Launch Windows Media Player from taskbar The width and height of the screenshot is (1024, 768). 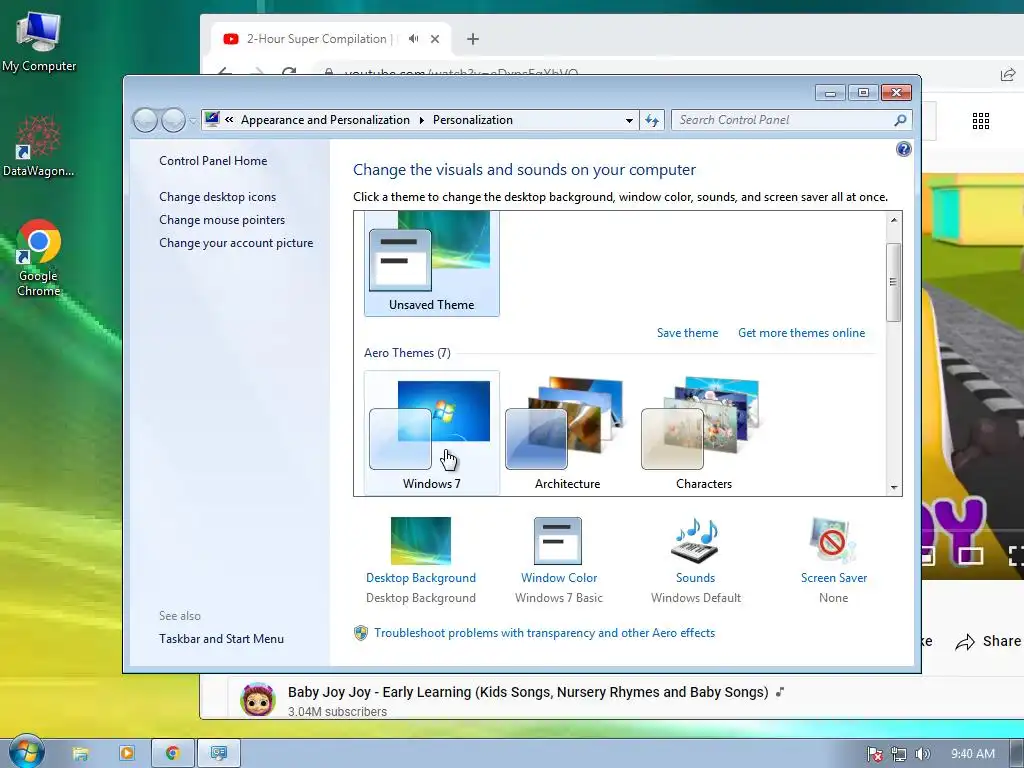(127, 754)
